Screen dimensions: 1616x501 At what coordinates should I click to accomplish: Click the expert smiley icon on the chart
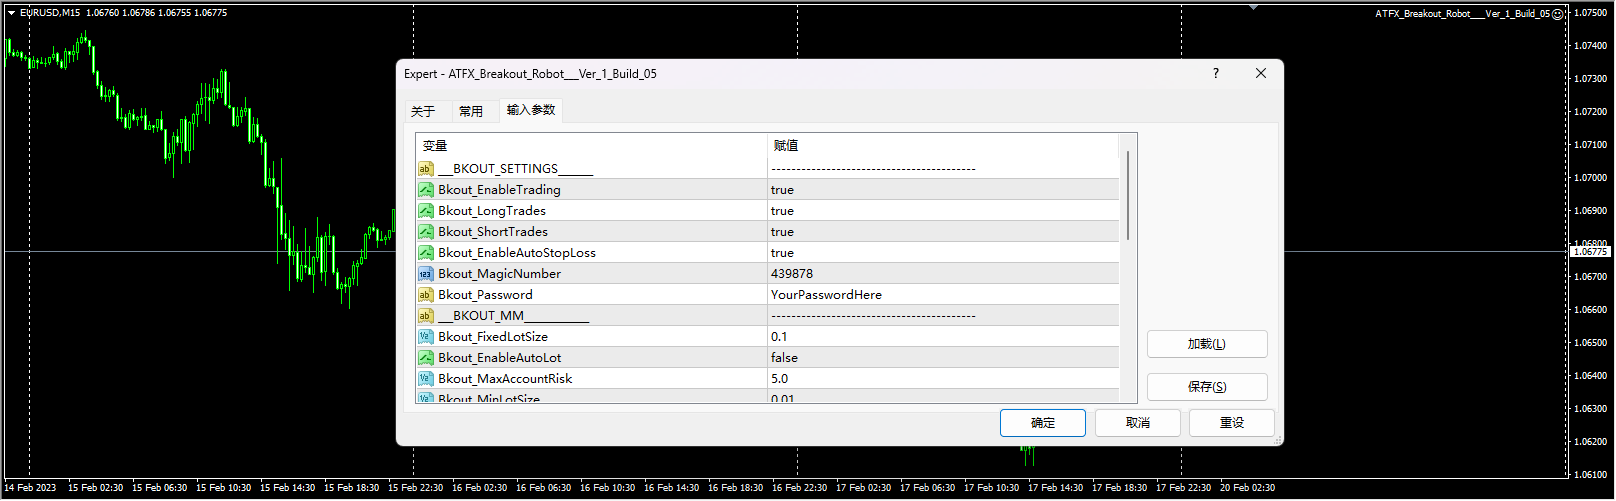1557,14
